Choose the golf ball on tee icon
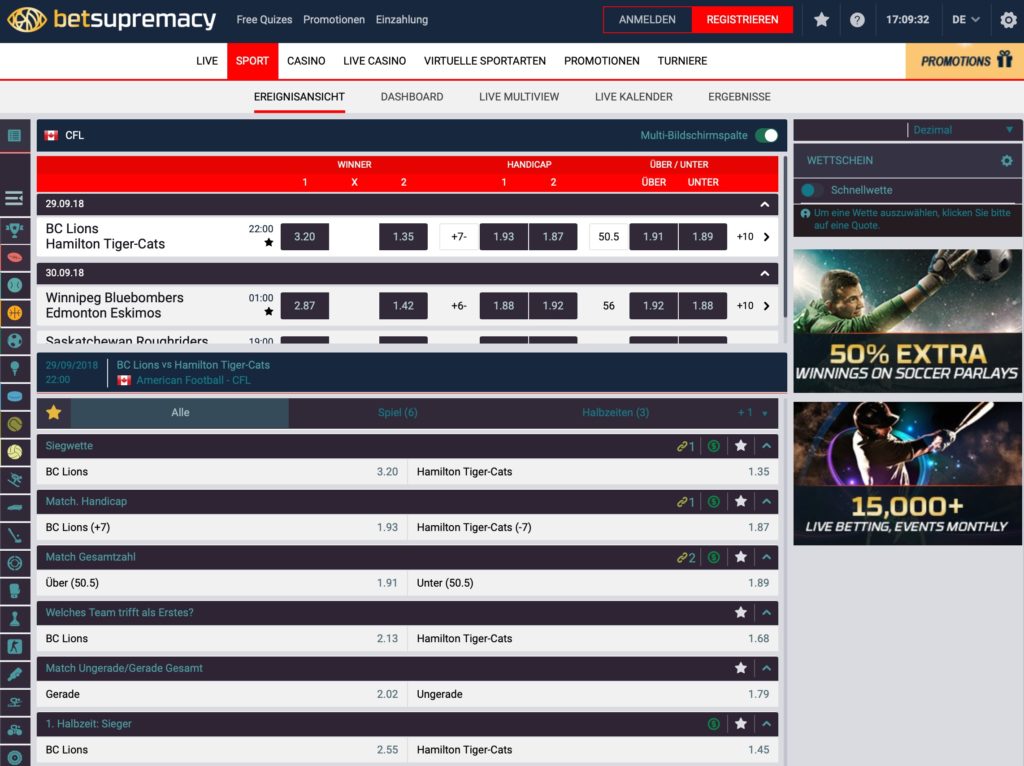The image size is (1024, 766). coord(14,368)
